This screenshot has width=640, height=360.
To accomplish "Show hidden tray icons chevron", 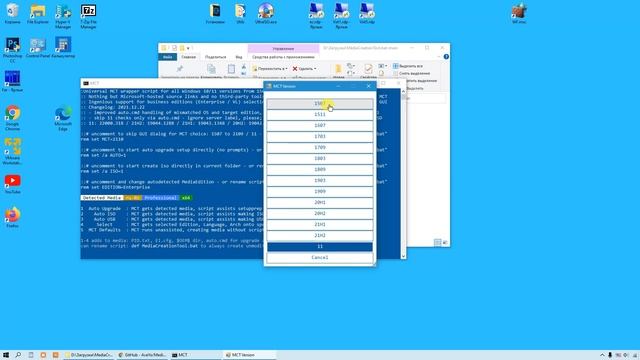I will click(x=602, y=355).
